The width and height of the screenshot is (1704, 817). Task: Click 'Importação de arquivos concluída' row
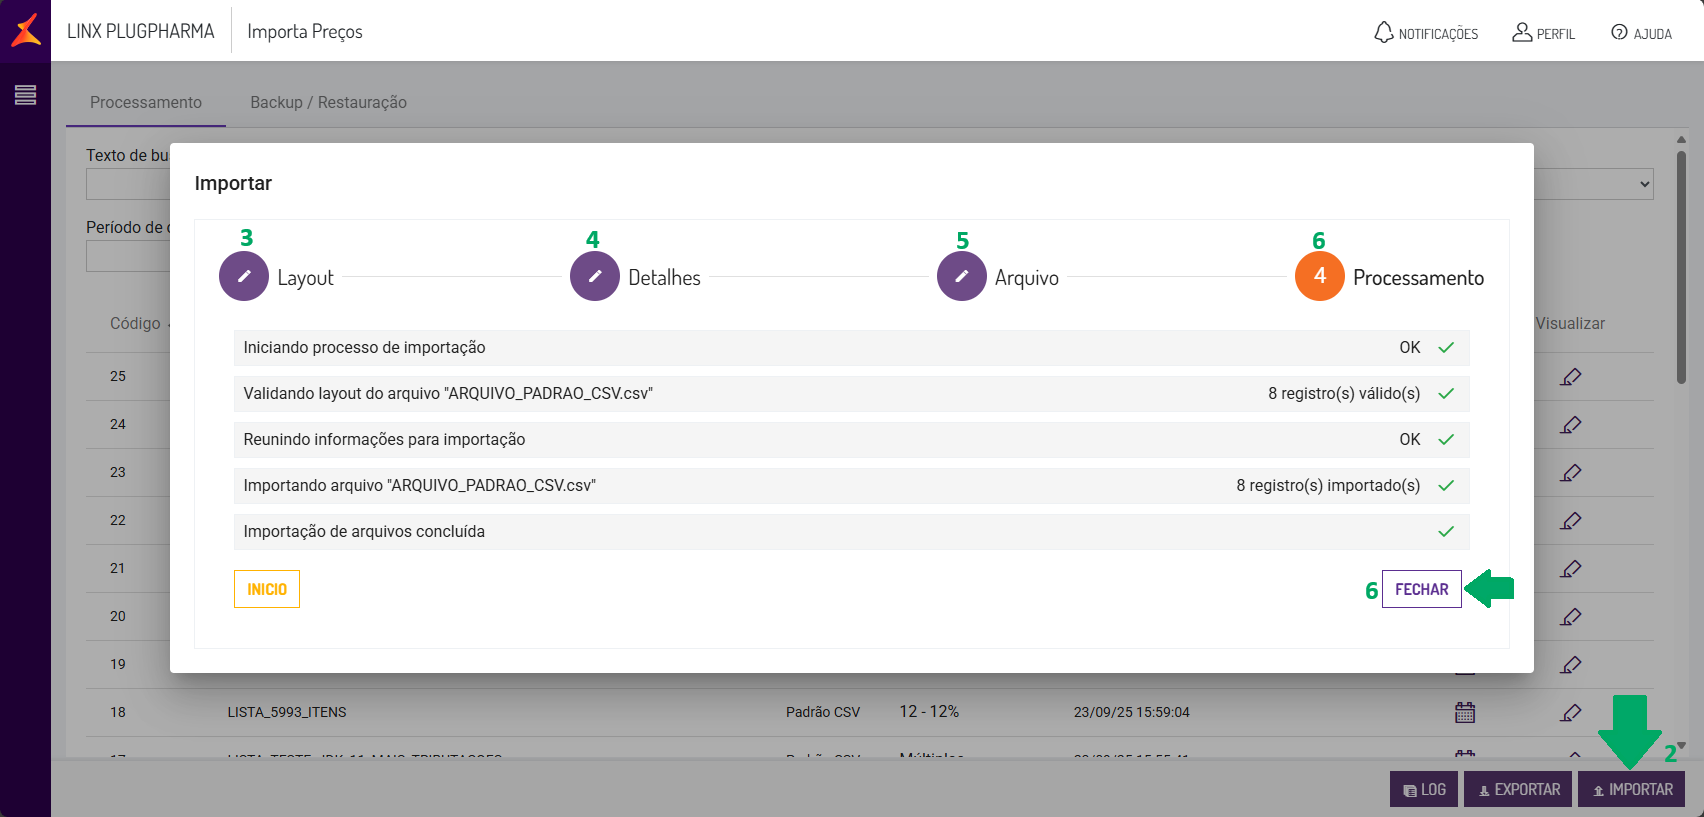pyautogui.click(x=852, y=531)
